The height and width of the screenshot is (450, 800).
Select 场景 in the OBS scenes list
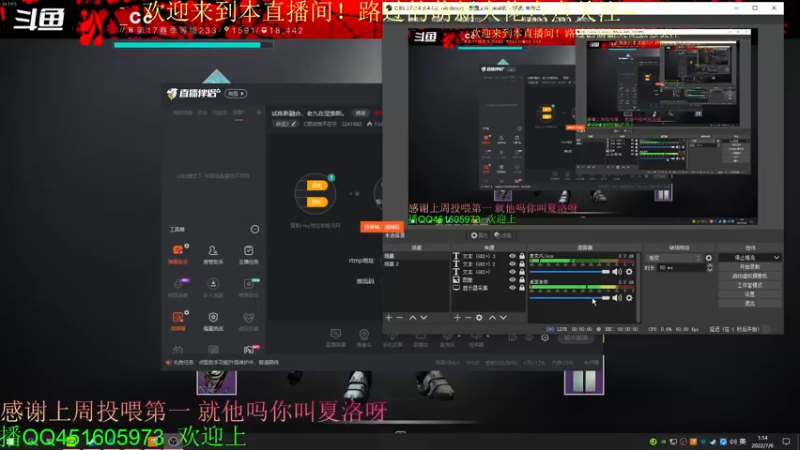(x=416, y=256)
